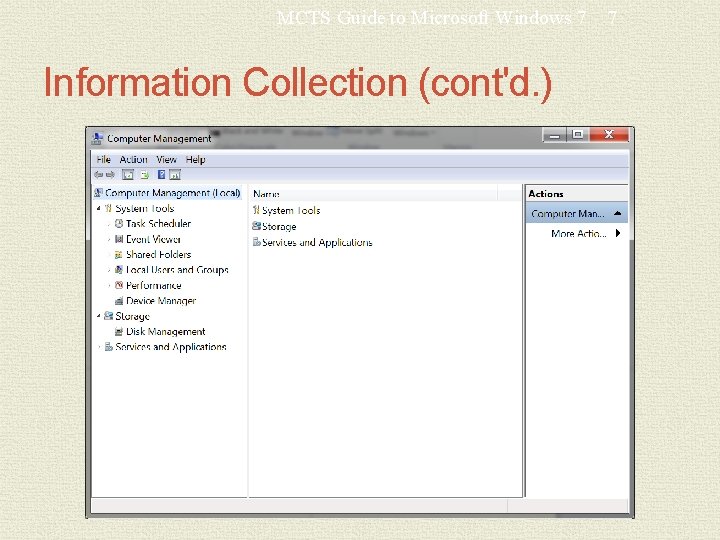Click the Storage icon in the left tree
This screenshot has height=540, width=720.
(x=108, y=316)
